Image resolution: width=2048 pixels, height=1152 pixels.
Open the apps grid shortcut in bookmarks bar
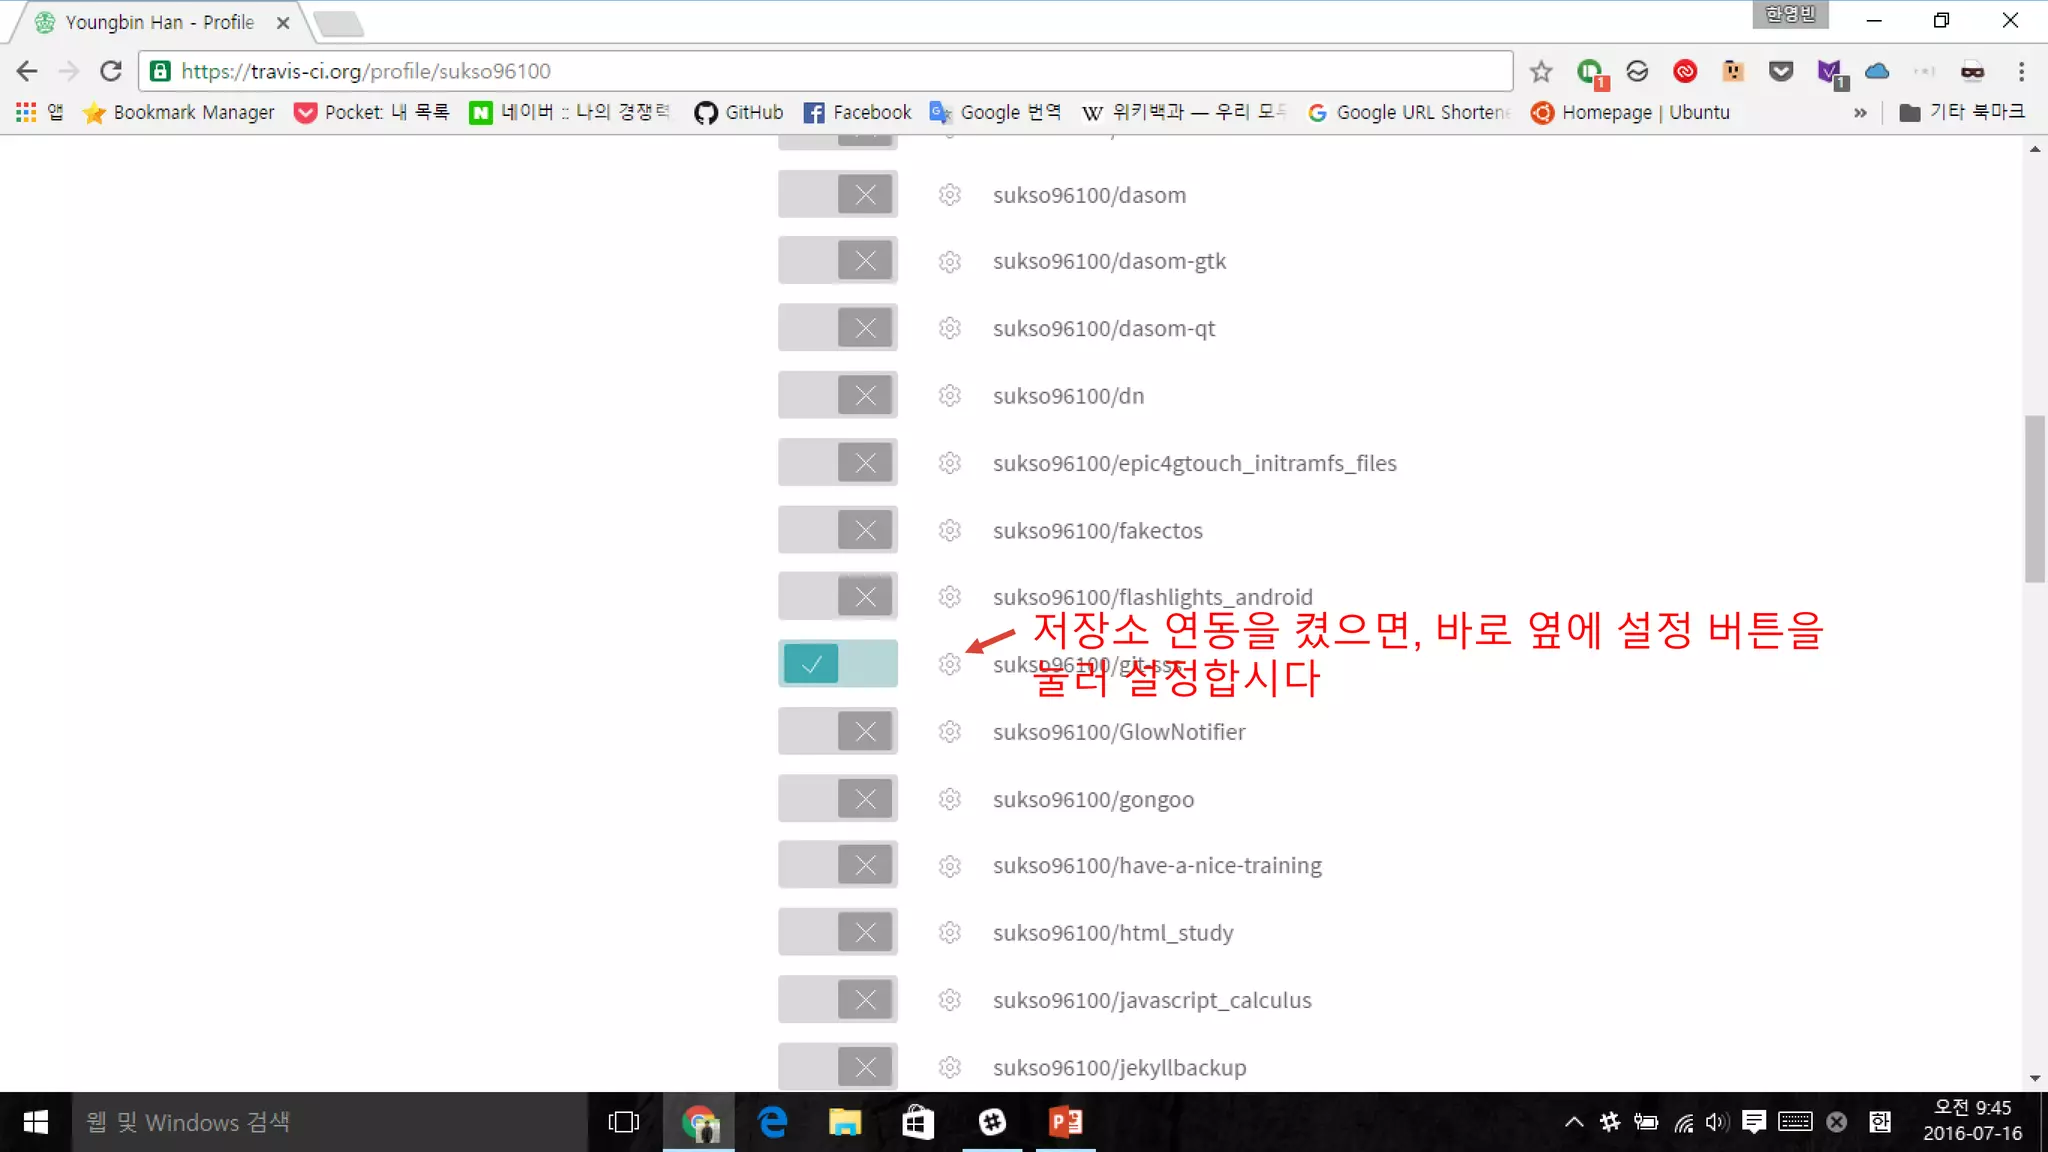tap(39, 112)
